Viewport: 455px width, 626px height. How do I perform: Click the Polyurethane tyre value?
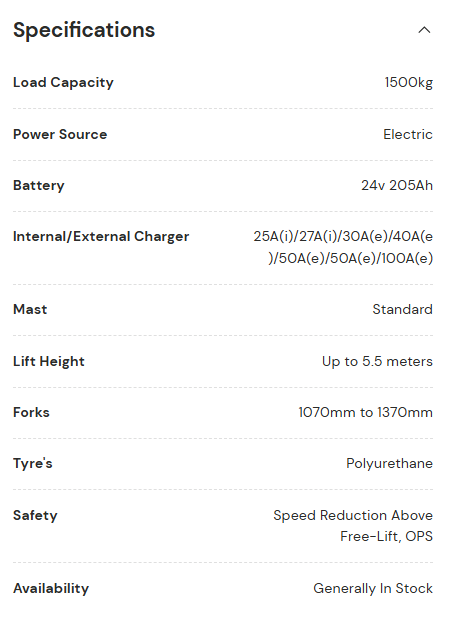coord(390,464)
